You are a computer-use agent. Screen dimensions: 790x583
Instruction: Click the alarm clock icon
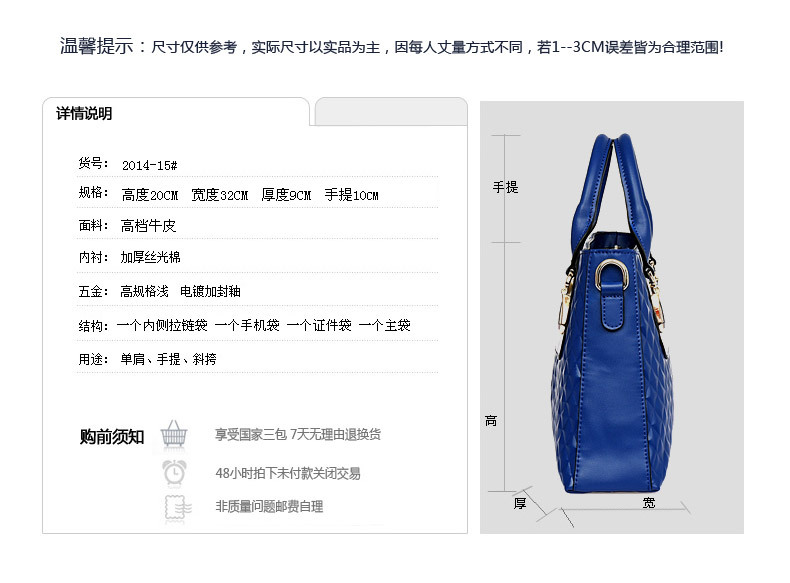(174, 473)
